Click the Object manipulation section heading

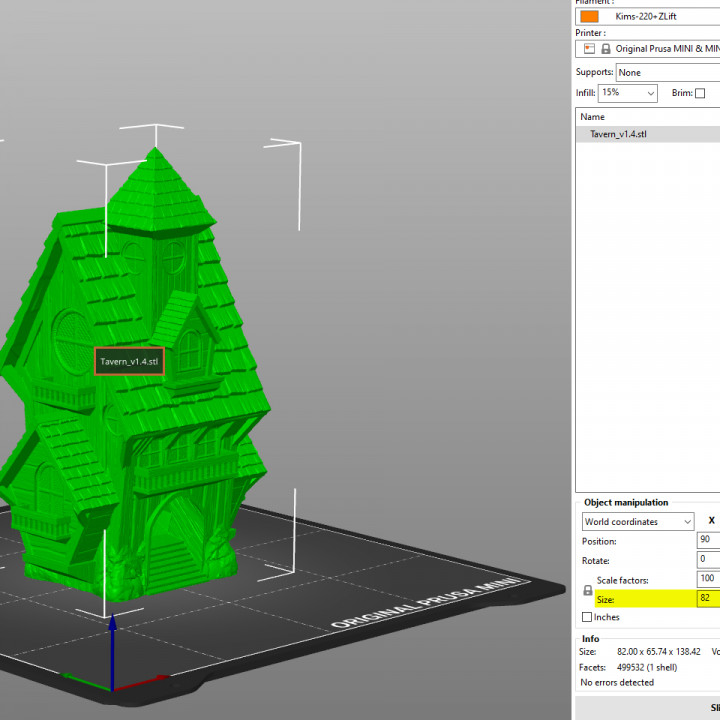[626, 502]
